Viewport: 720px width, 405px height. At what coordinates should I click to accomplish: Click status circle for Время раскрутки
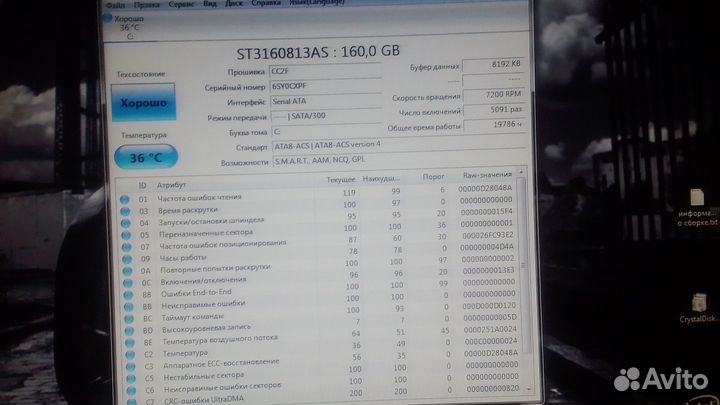[125, 212]
